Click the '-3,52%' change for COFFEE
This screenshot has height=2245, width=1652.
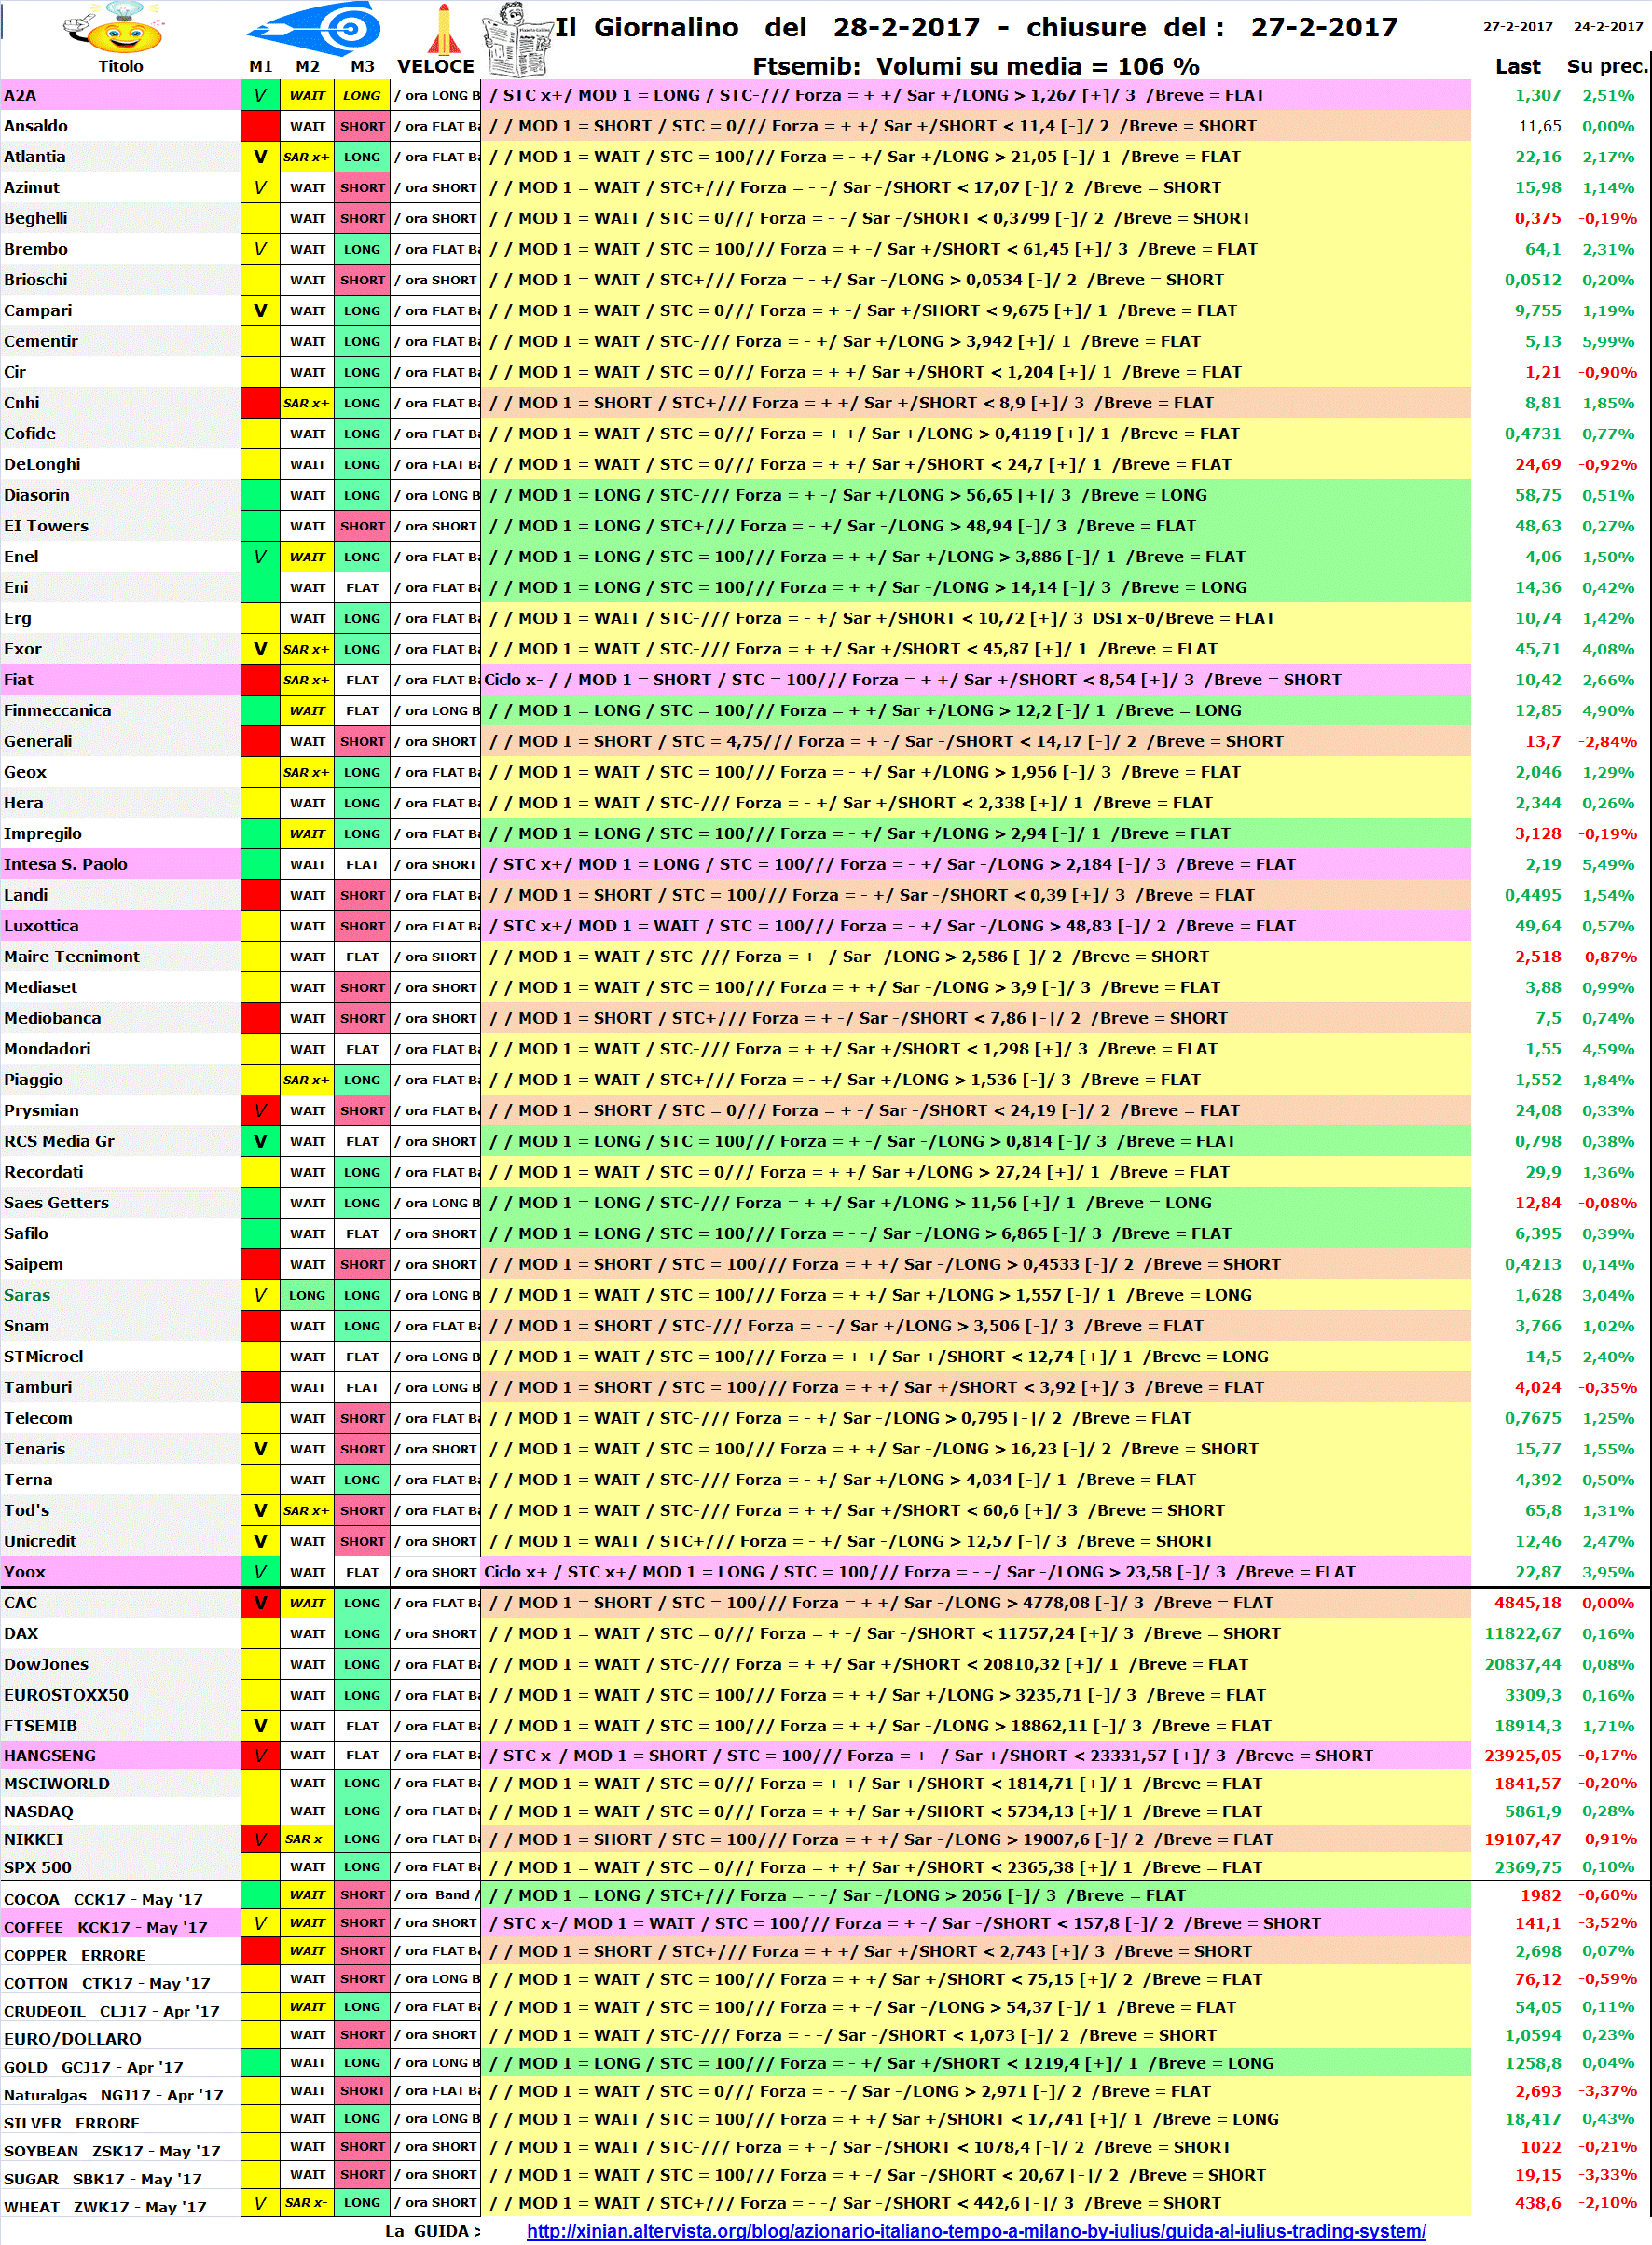(x=1607, y=1923)
